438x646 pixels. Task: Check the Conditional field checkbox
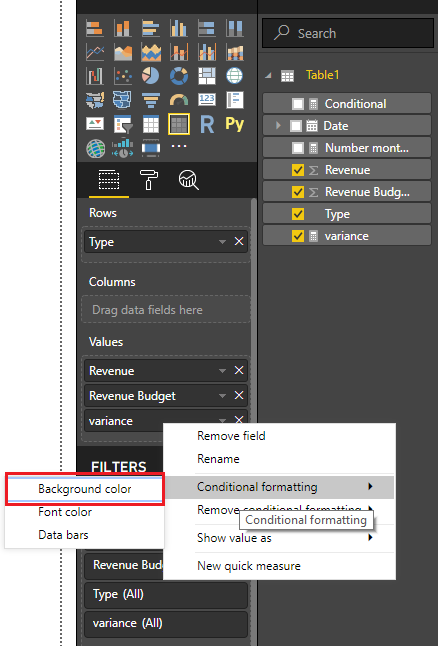pos(298,104)
